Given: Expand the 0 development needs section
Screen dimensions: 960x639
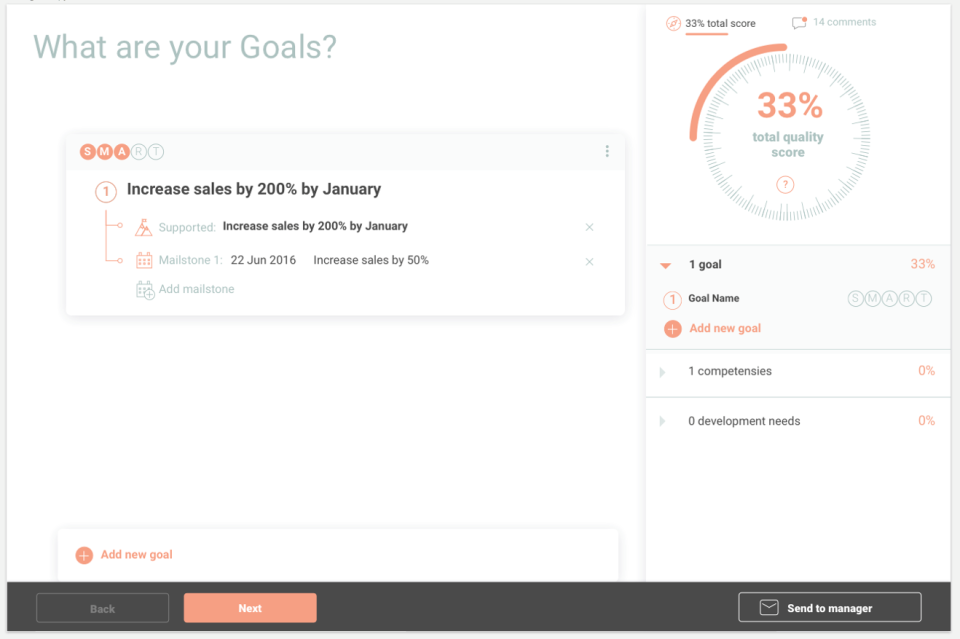Looking at the screenshot, I should [x=662, y=421].
